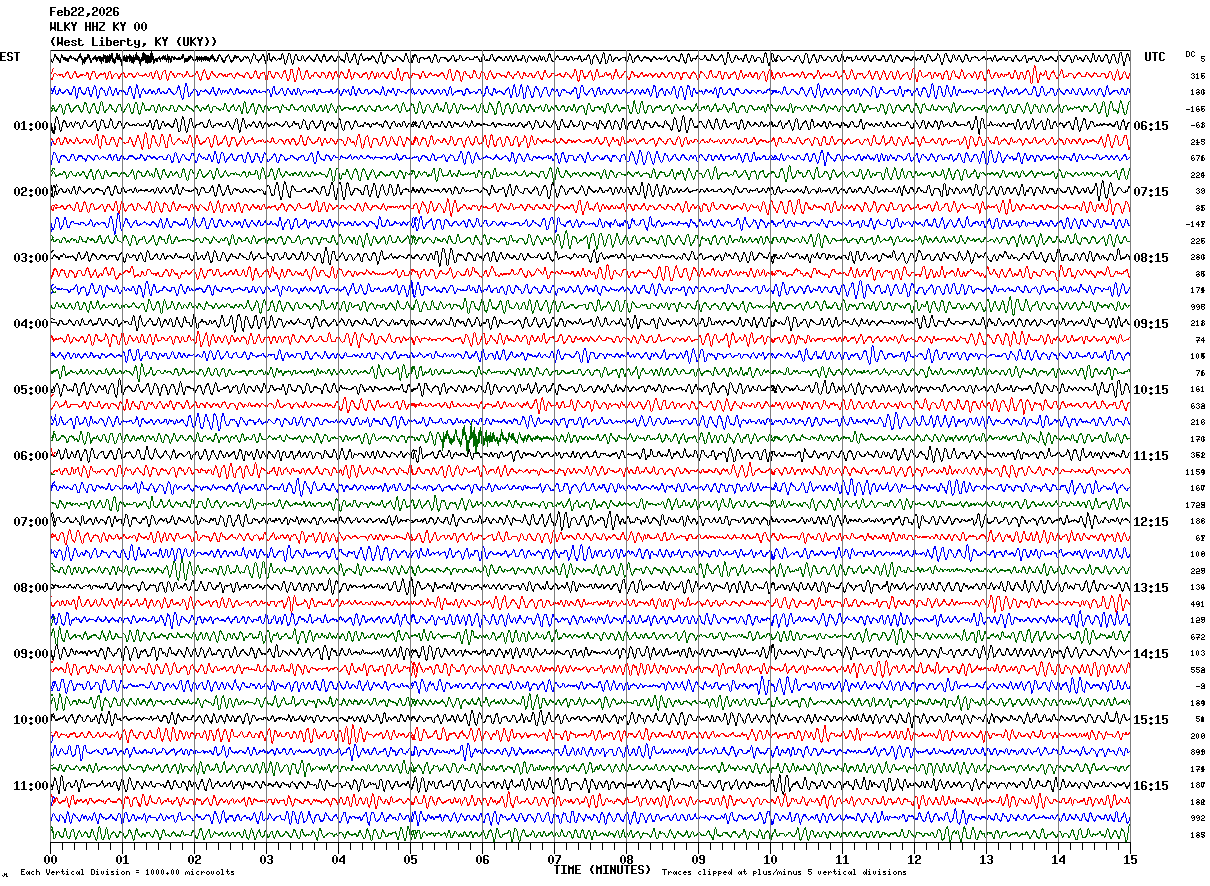Screen dimensions: 1210x886
Task: Click the station code 'WLKY HHZ KY 00'
Action: tap(98, 27)
